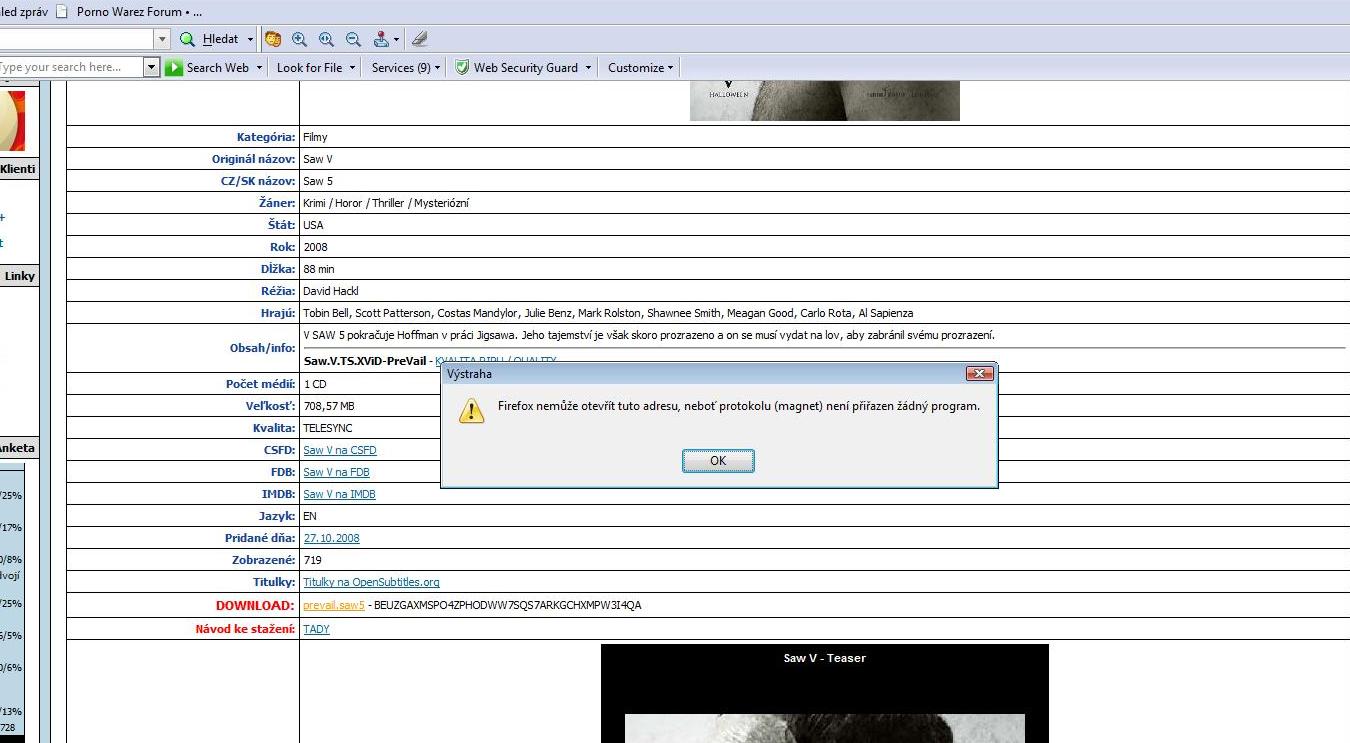Open the Saw V na FDB link

337,472
